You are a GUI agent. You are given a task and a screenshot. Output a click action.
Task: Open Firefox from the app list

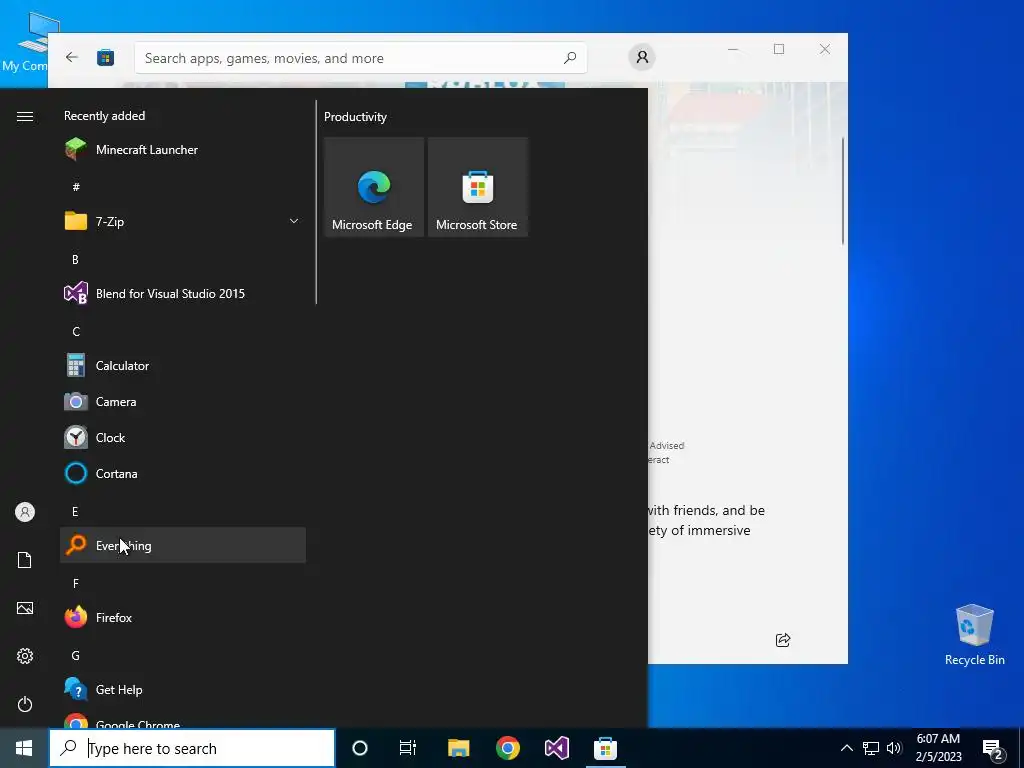pyautogui.click(x=183, y=617)
